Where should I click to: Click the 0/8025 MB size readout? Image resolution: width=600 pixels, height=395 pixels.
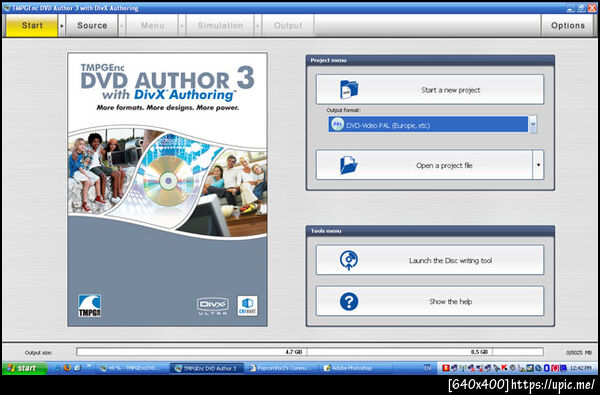click(579, 352)
